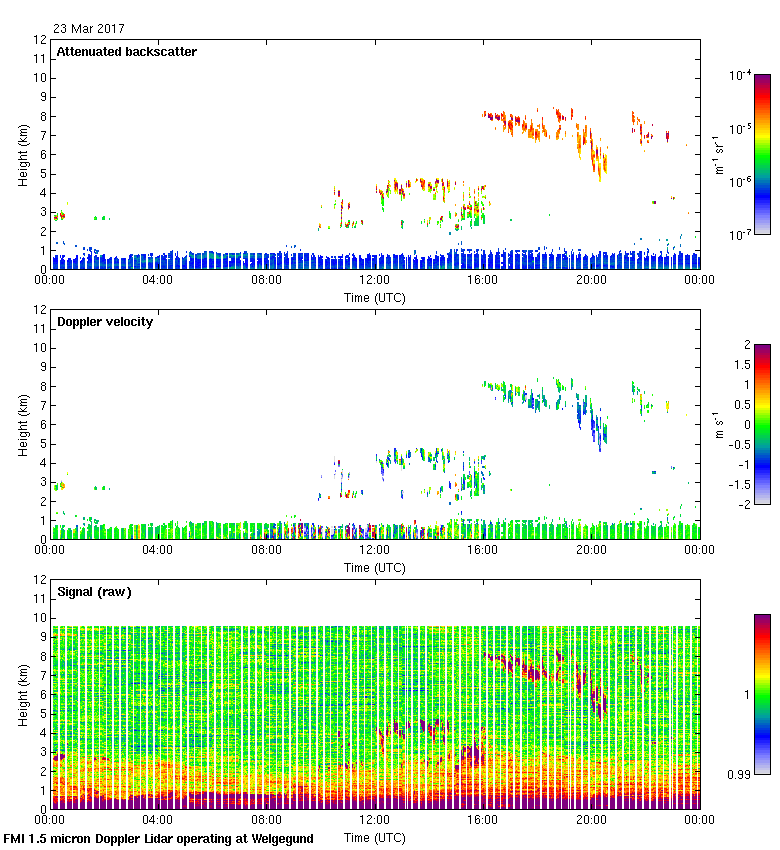Click the "Attenuated backscatter" panel title
The image size is (780, 850).
[x=126, y=52]
